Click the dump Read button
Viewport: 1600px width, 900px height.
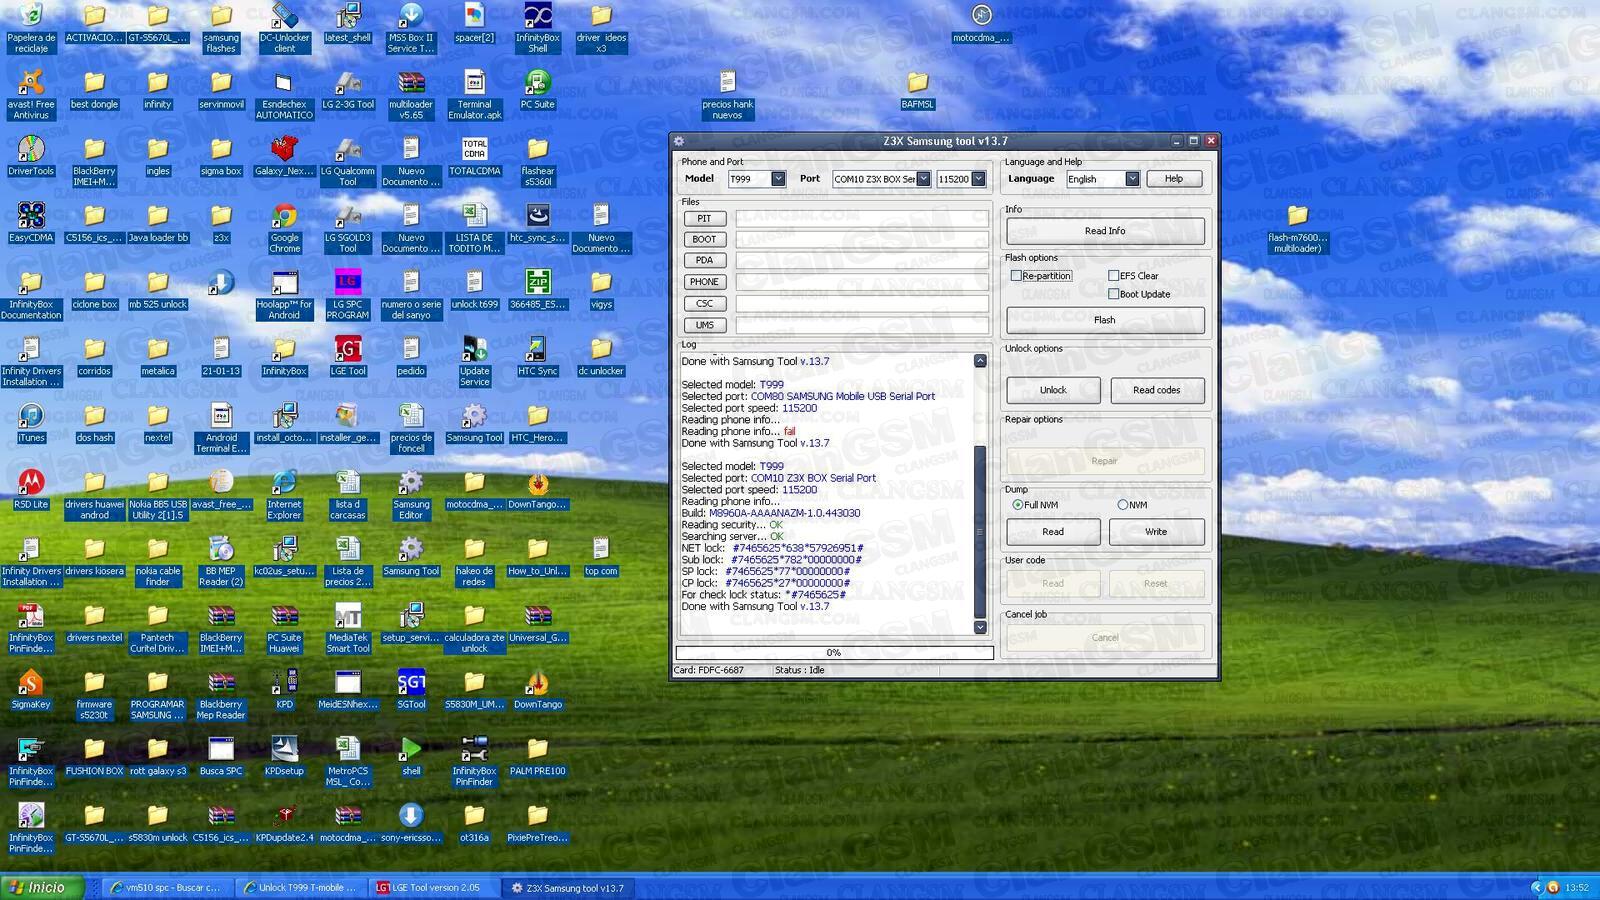(1053, 532)
